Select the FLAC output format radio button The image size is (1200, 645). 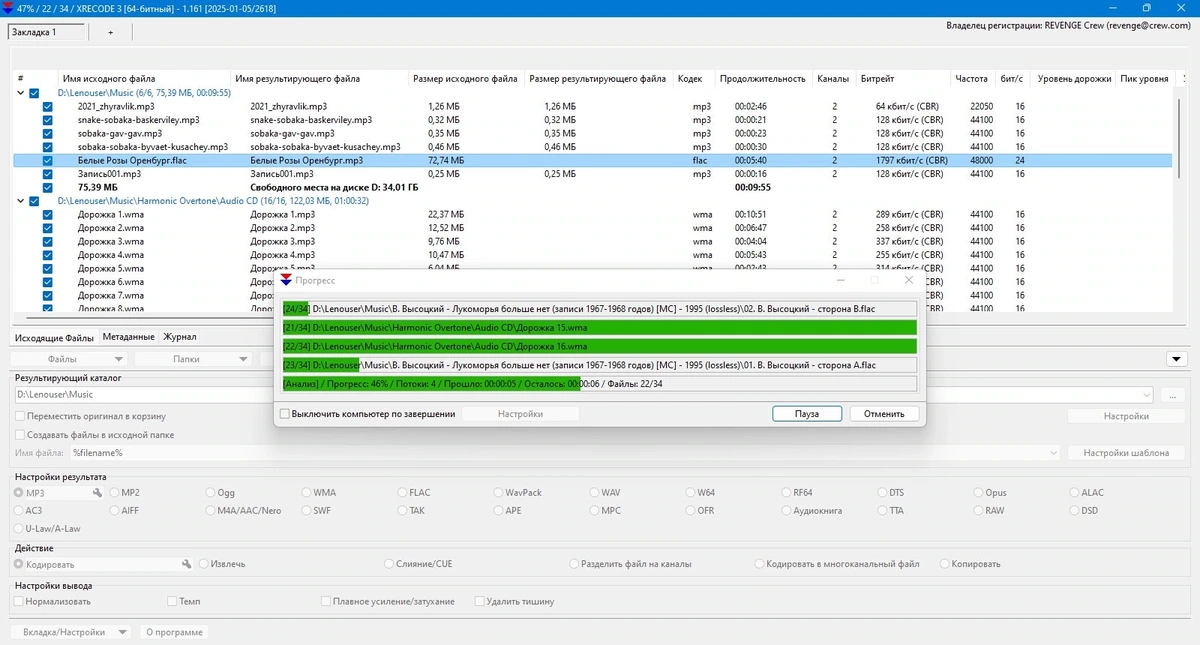click(402, 493)
